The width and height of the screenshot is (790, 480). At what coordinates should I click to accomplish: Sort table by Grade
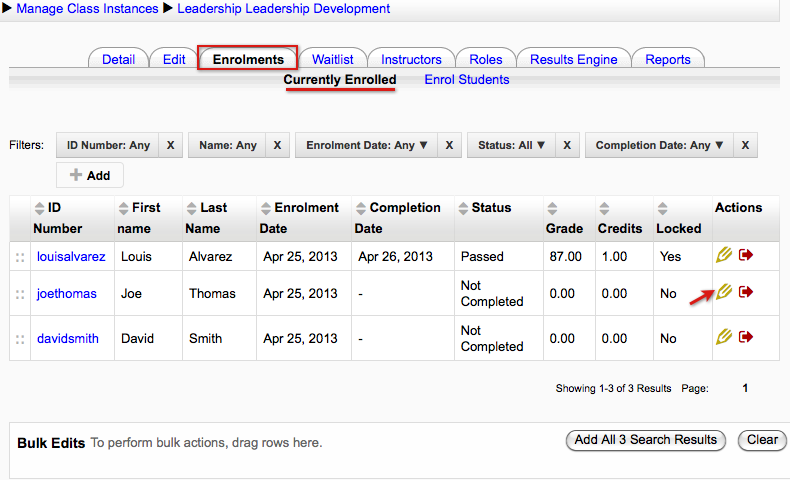point(552,208)
